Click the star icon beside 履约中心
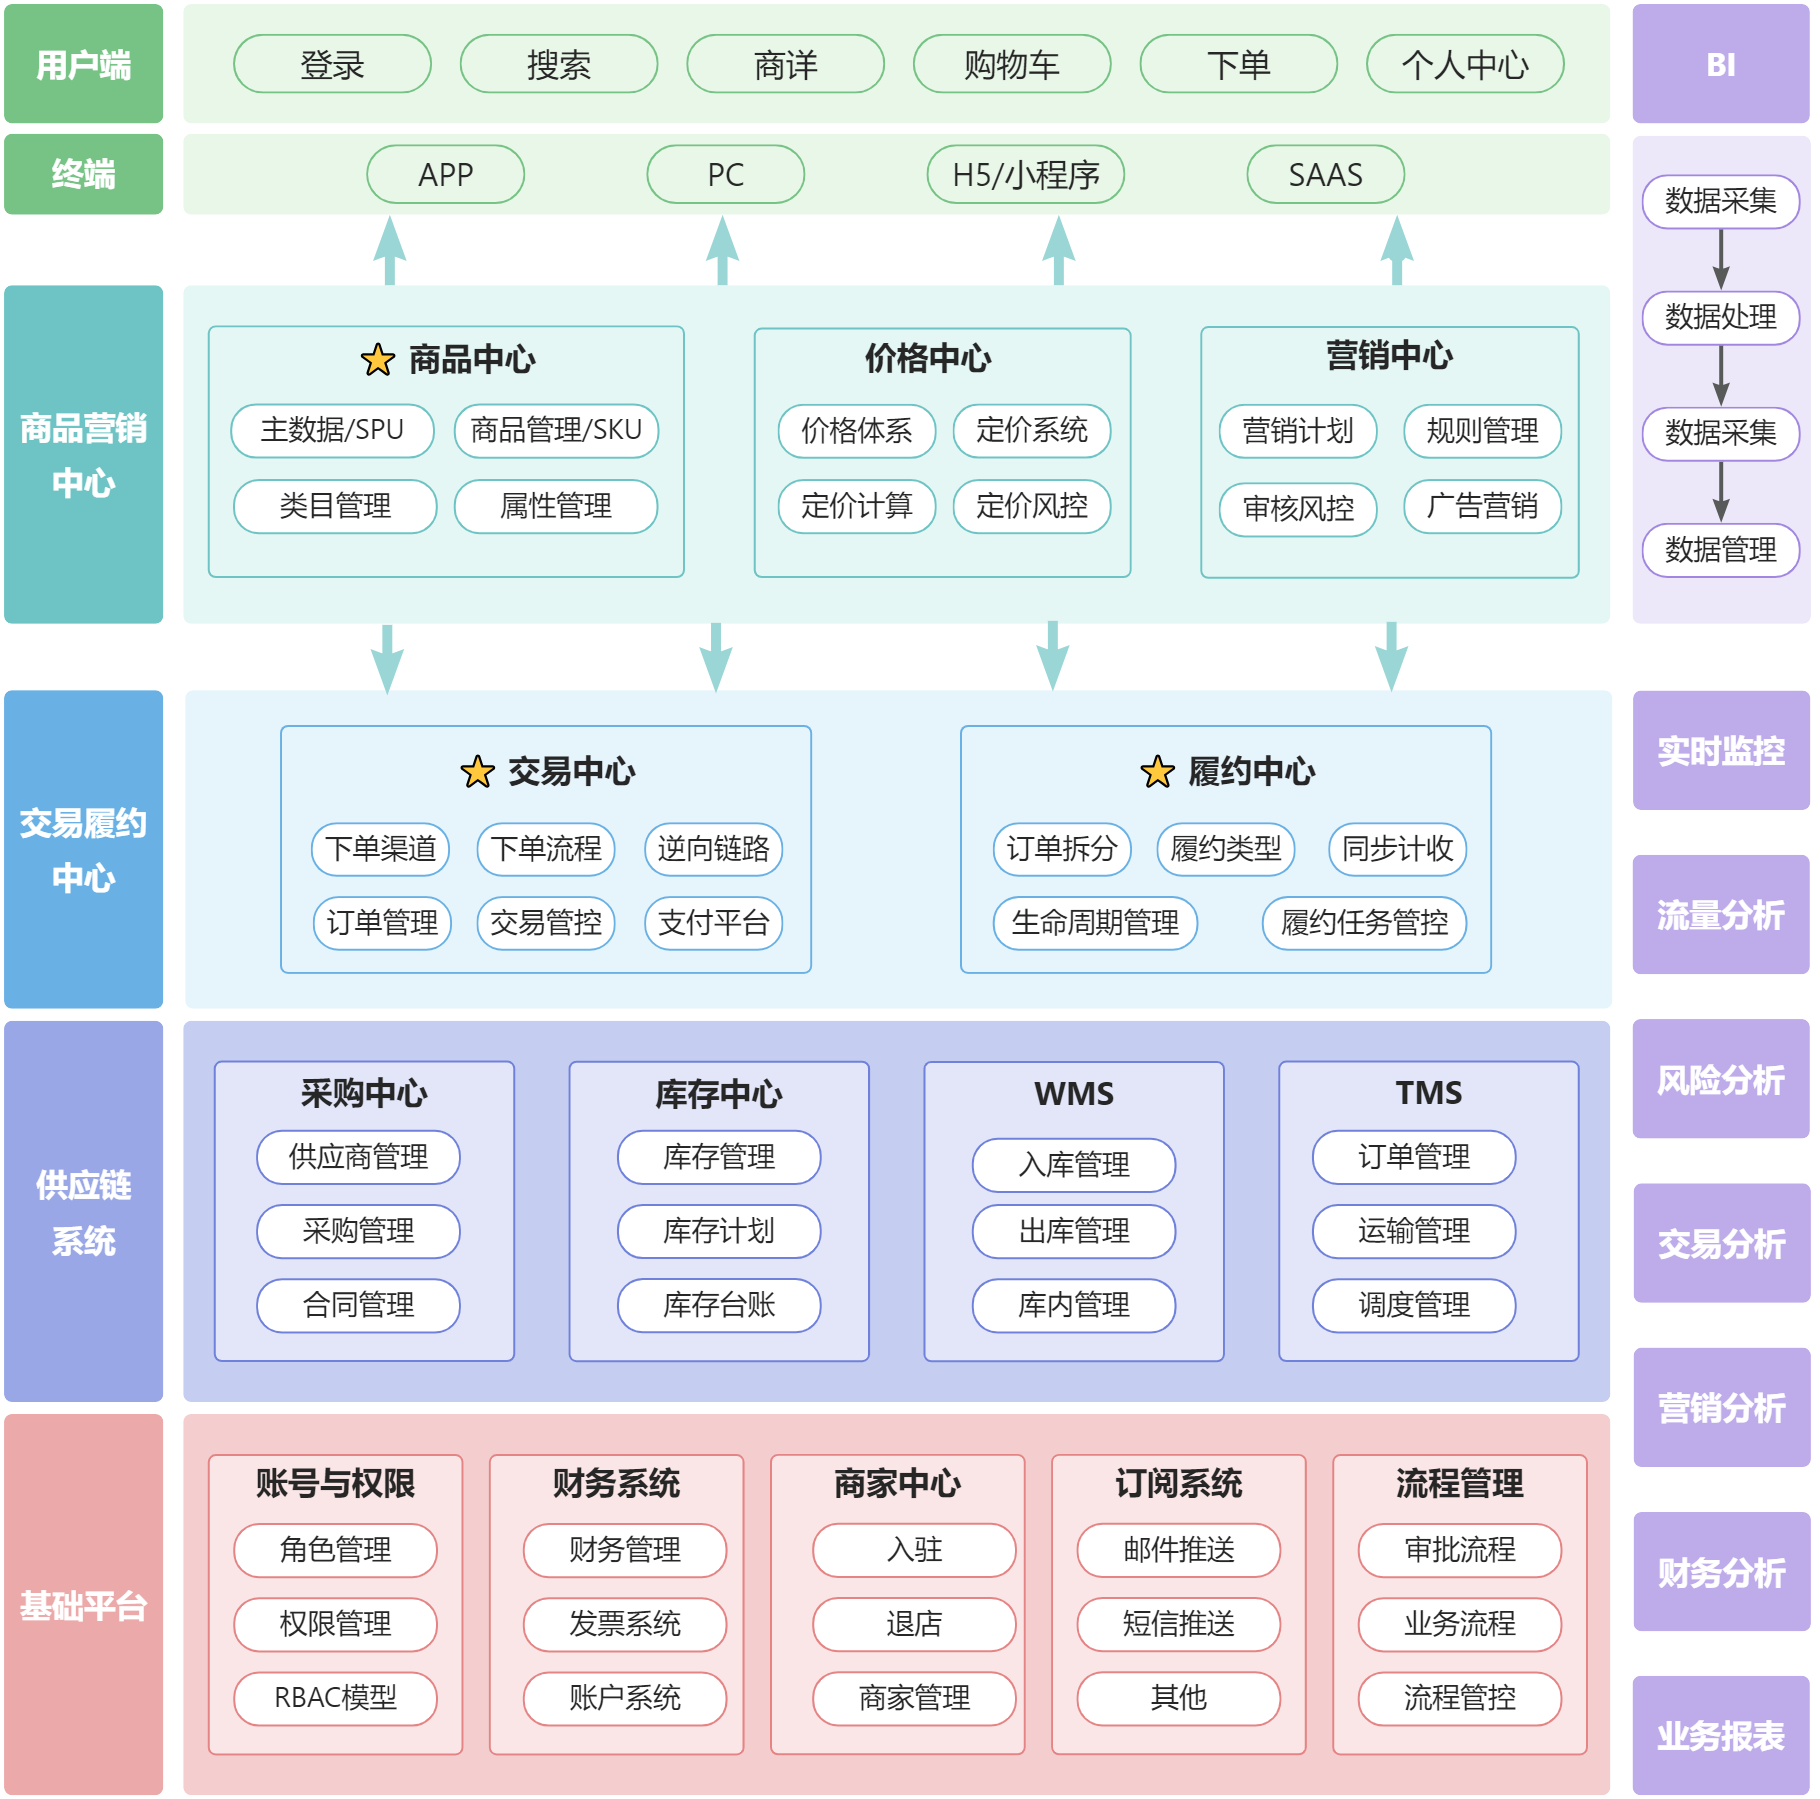Image resolution: width=1820 pixels, height=1799 pixels. coord(1157,772)
